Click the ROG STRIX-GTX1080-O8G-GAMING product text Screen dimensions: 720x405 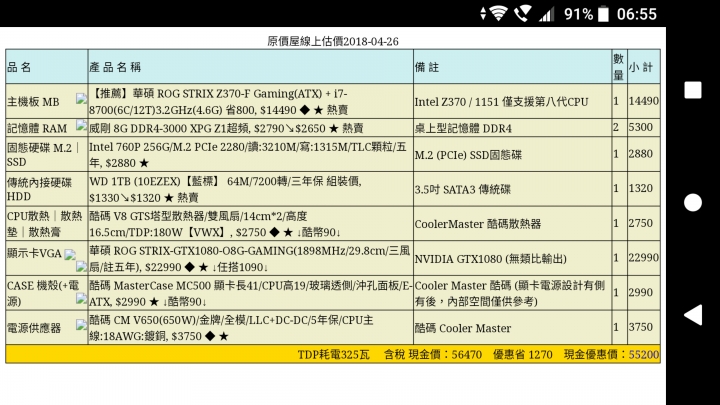250,259
